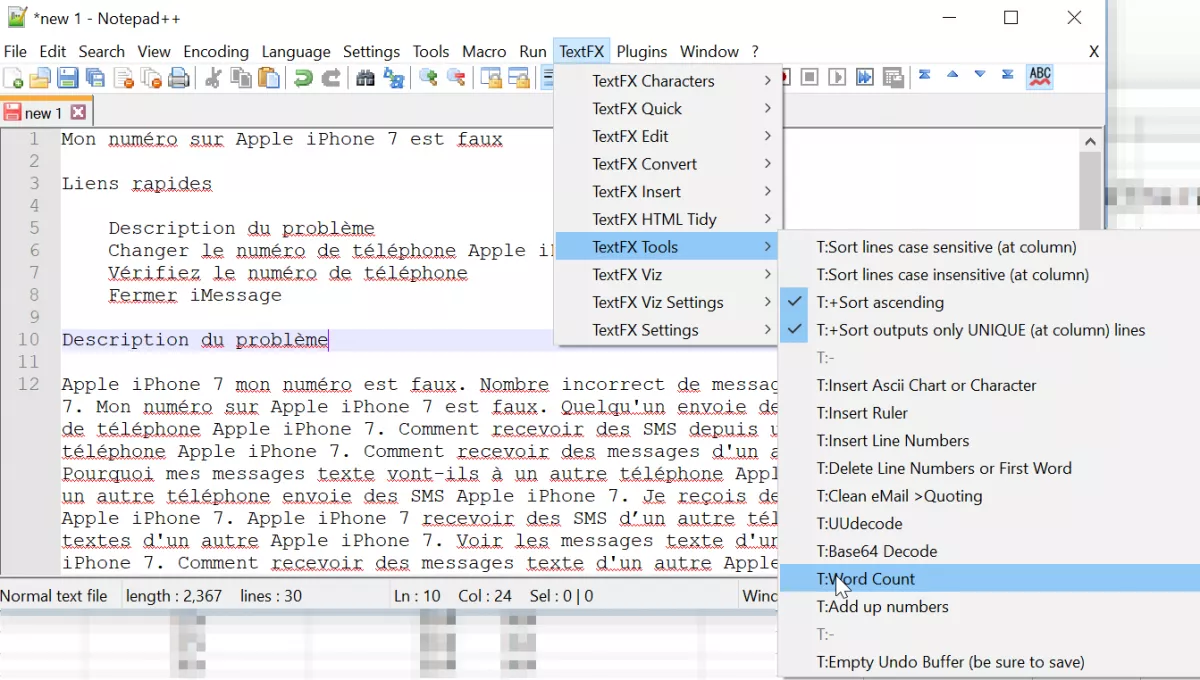Open Replace from the toolbar
The width and height of the screenshot is (1200, 680).
(393, 78)
